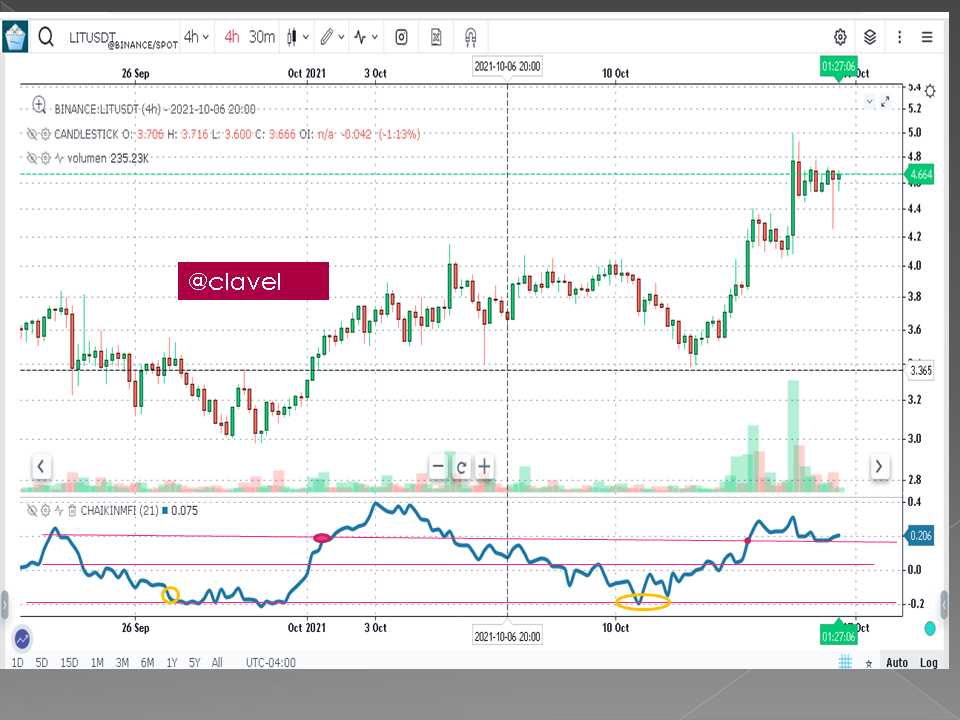Click the price scale settings gear
Image resolution: width=960 pixels, height=720 pixels.
[930, 91]
